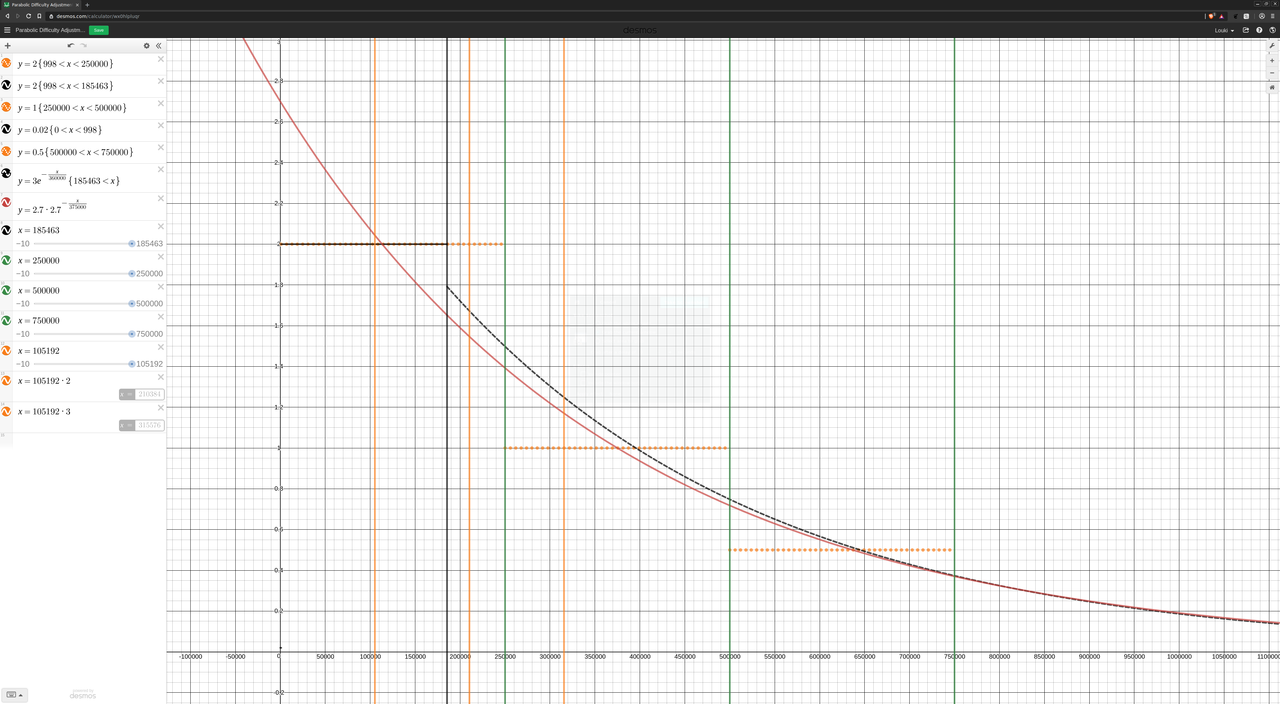Viewport: 1280px width, 704px height.
Task: Edit the y=1{250000<x<500000} expression
Action: pos(72,108)
